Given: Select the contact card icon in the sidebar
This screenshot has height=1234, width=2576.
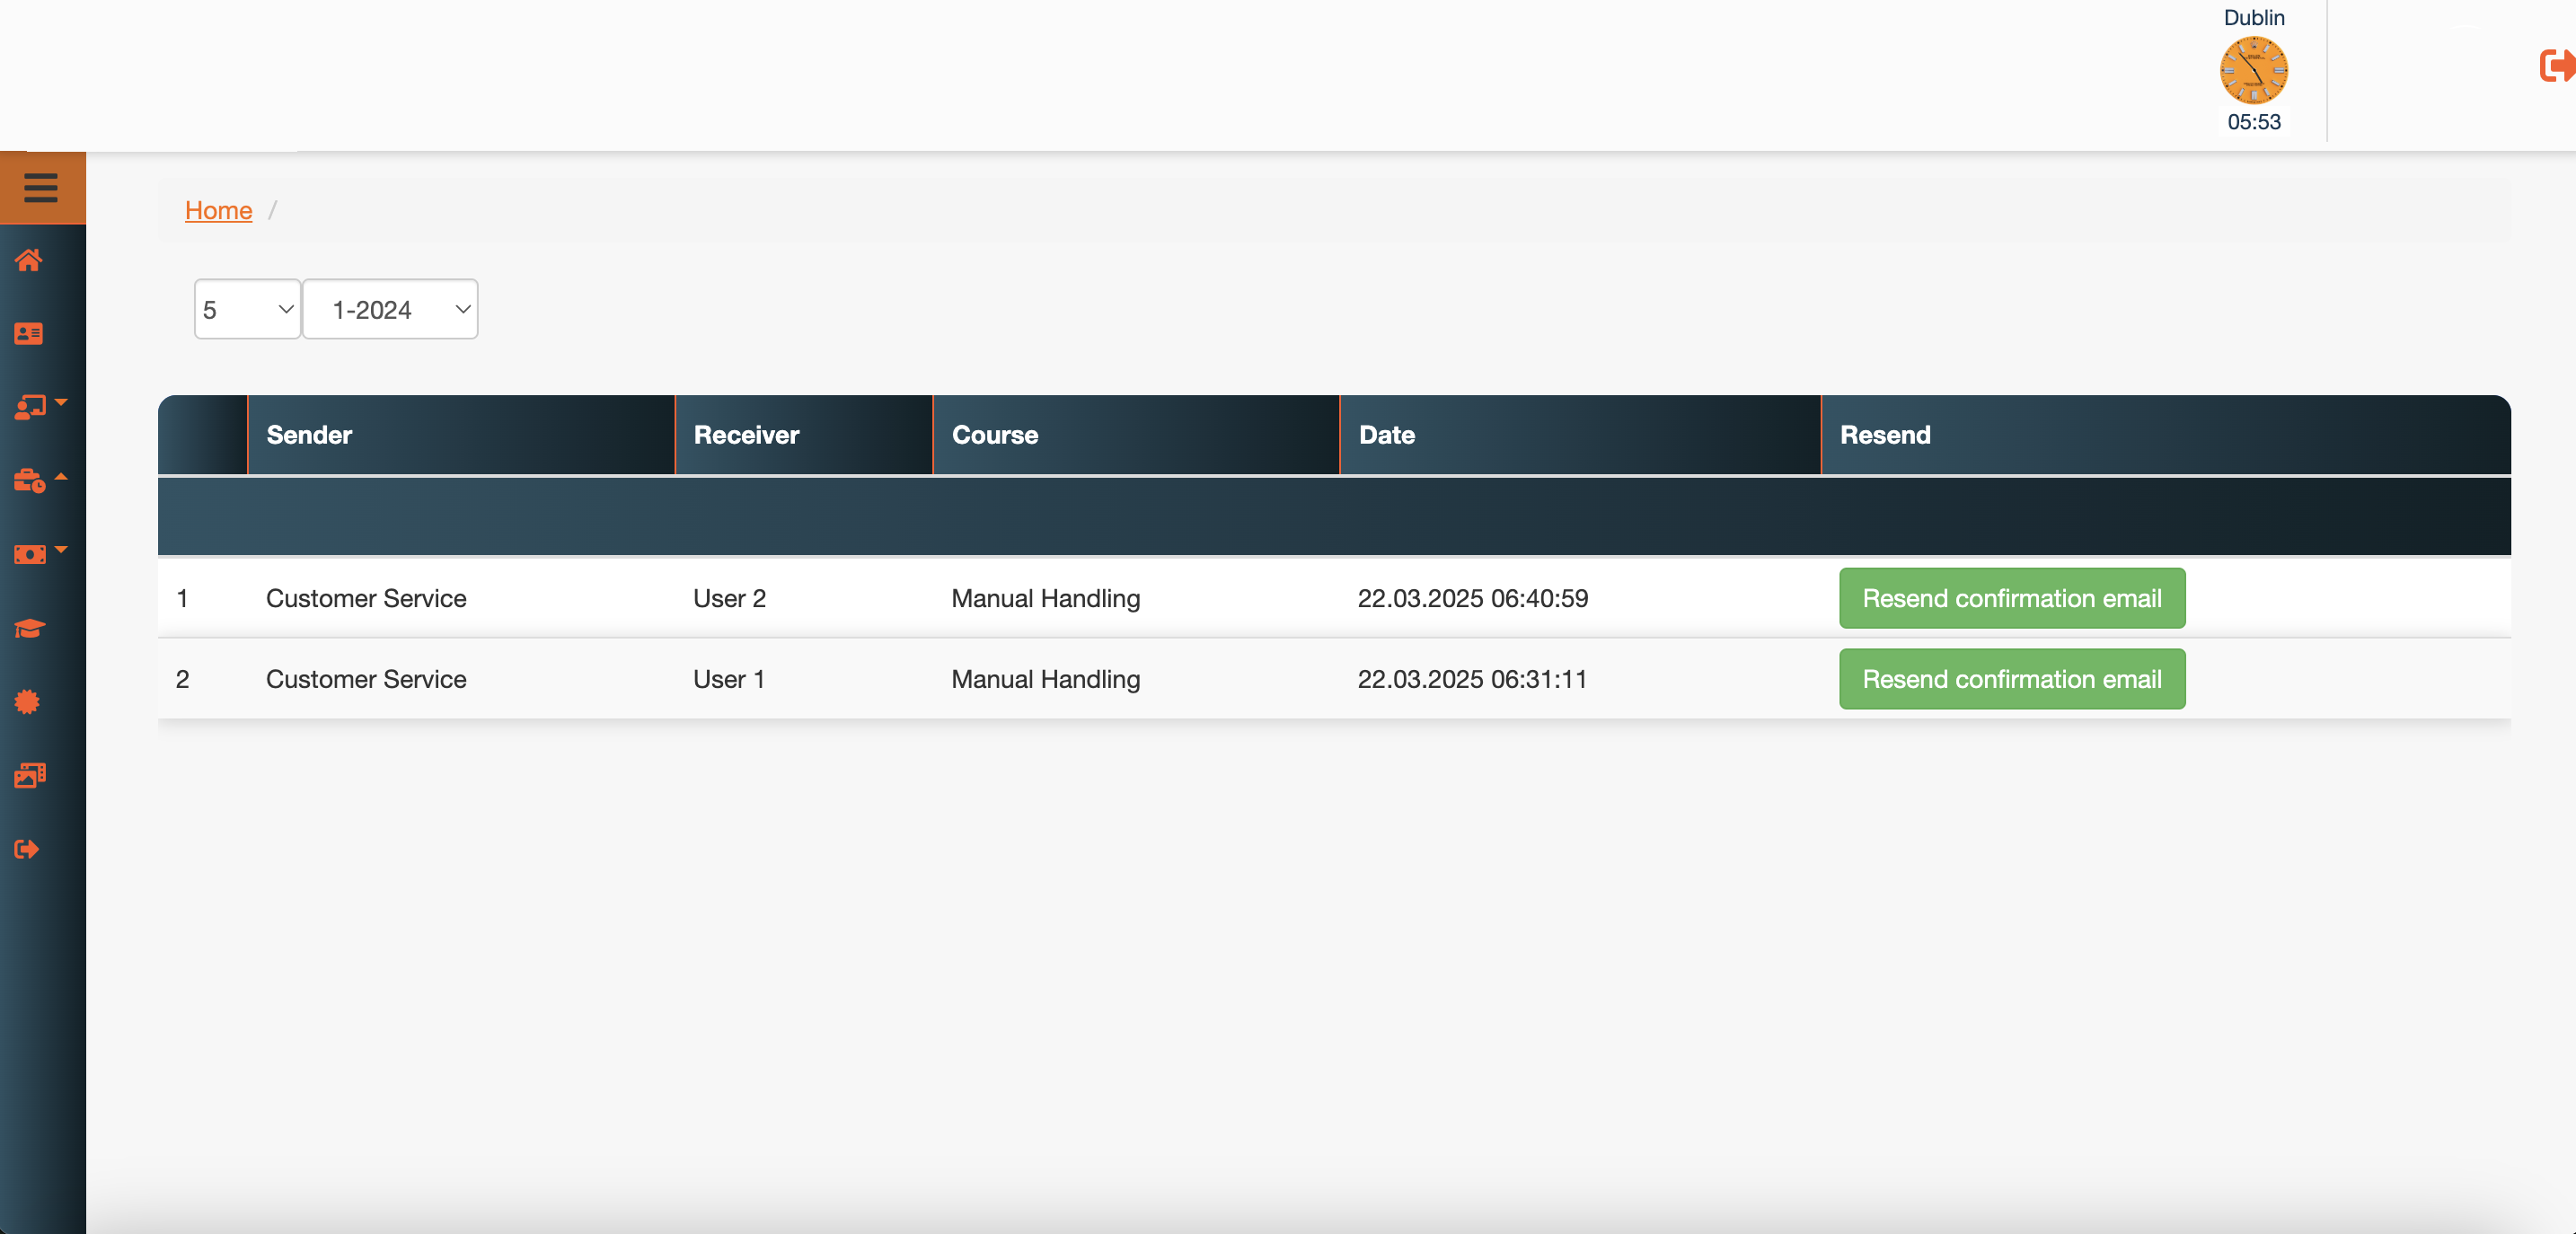Looking at the screenshot, I should [29, 333].
